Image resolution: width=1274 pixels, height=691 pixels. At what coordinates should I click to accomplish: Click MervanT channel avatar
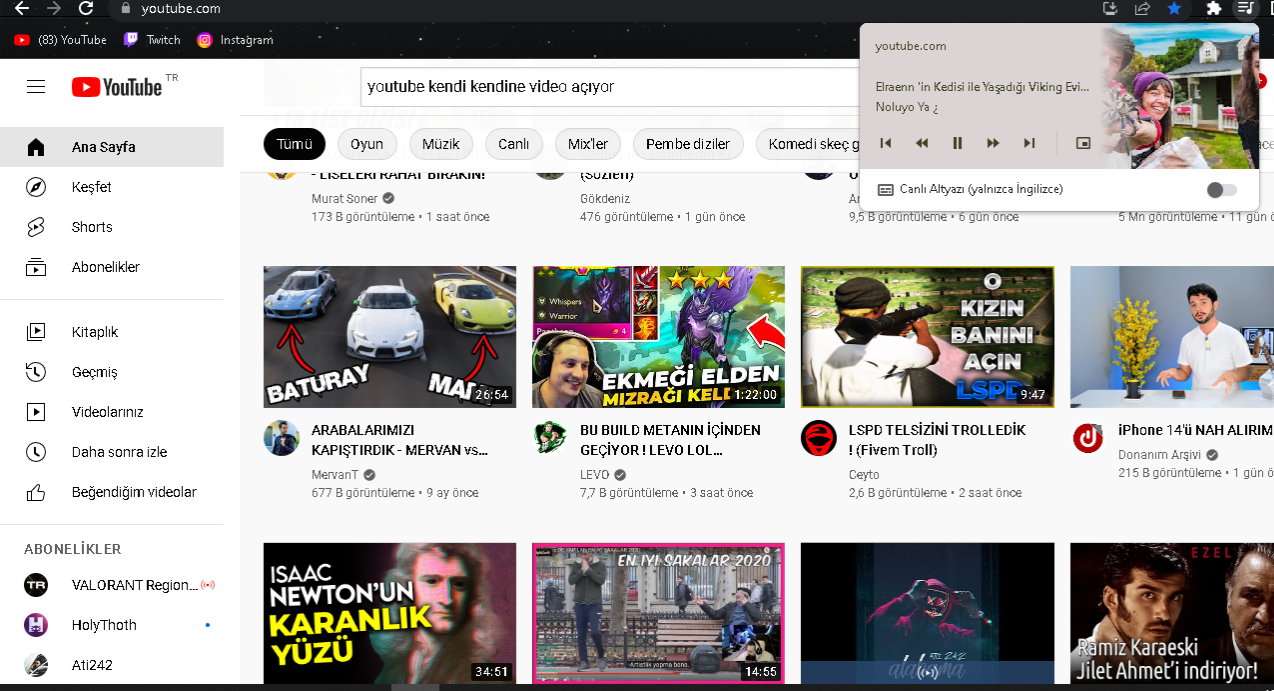click(x=281, y=438)
